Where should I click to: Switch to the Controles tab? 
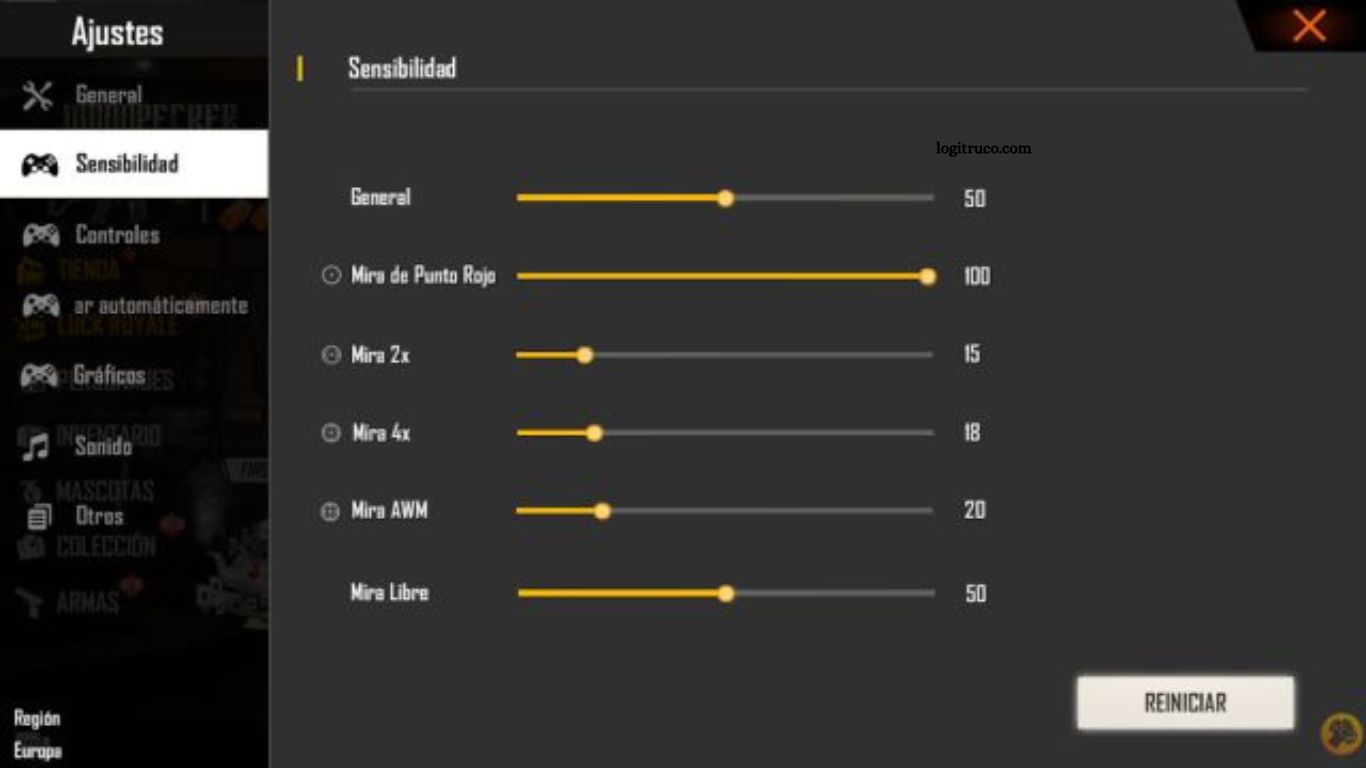pyautogui.click(x=117, y=235)
